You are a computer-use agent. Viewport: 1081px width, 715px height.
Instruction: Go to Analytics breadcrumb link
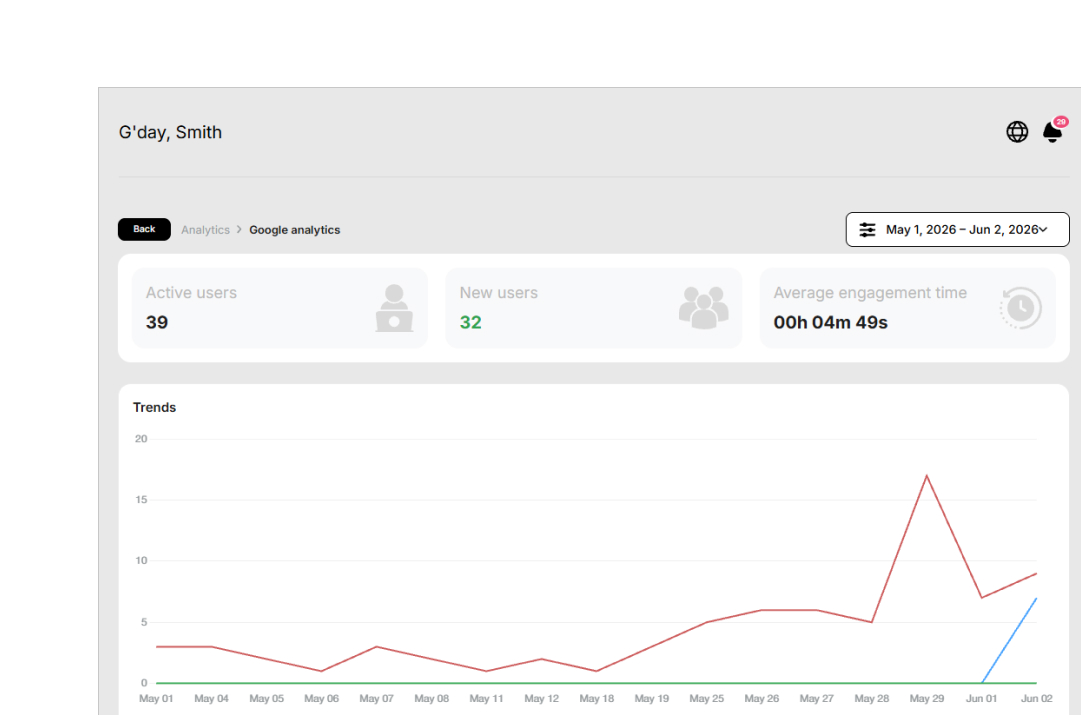pos(205,230)
